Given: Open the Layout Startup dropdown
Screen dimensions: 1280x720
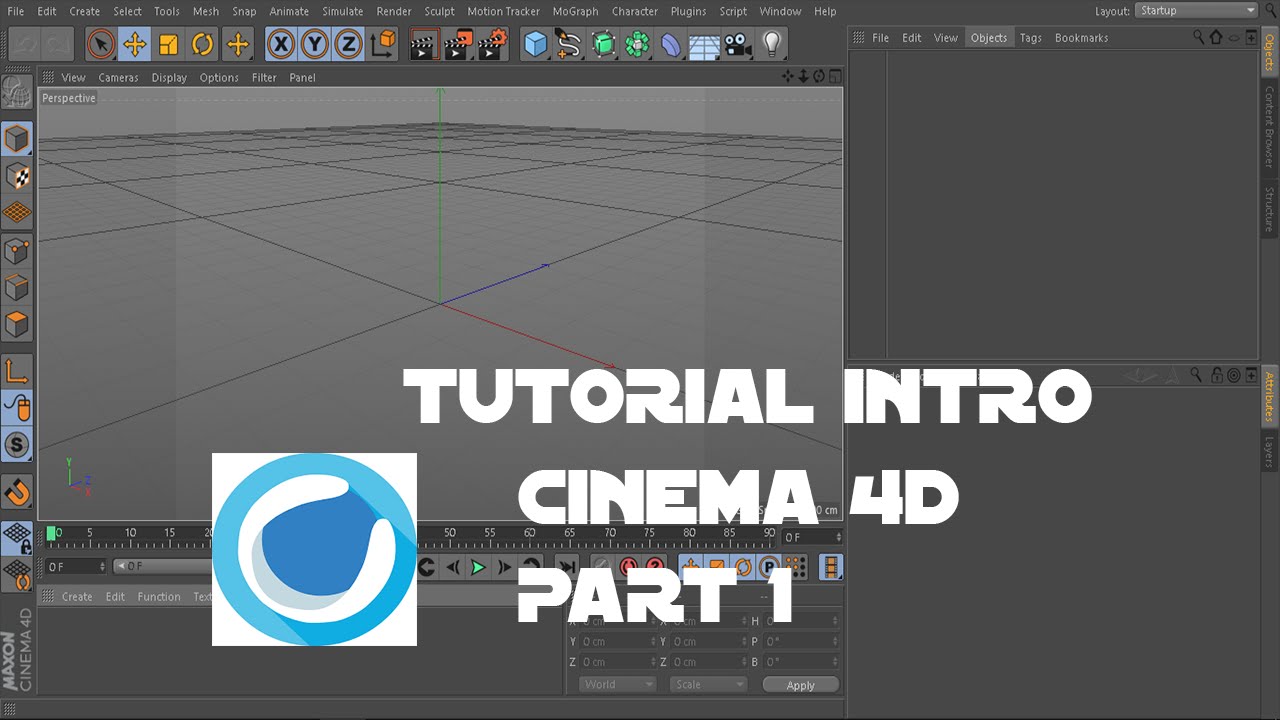Looking at the screenshot, I should pyautogui.click(x=1197, y=10).
